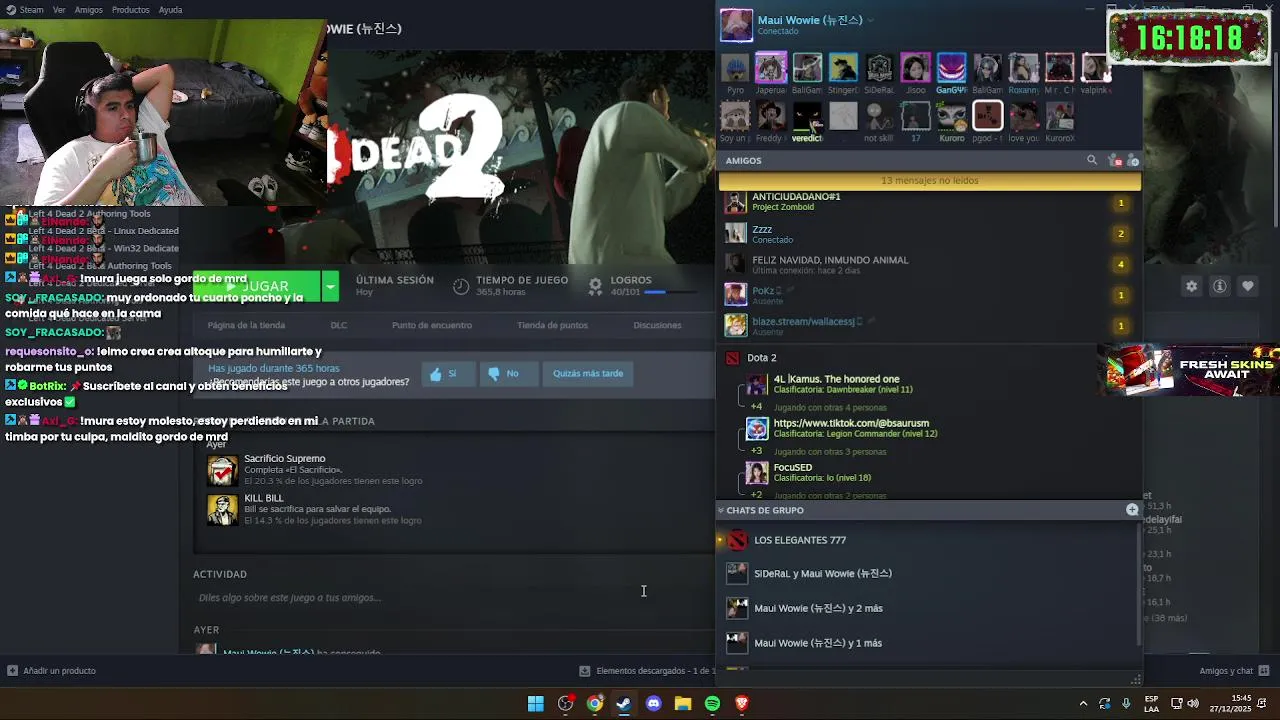Viewport: 1280px width, 720px height.
Task: Click the No thumbs-down button
Action: point(507,374)
